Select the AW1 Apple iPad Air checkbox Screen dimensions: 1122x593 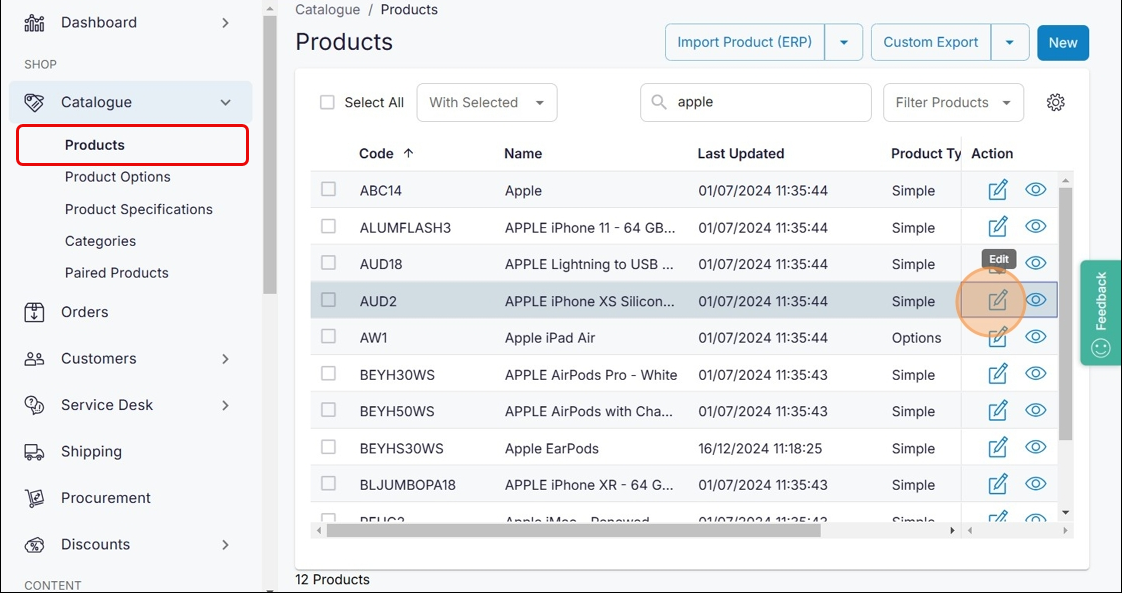328,337
